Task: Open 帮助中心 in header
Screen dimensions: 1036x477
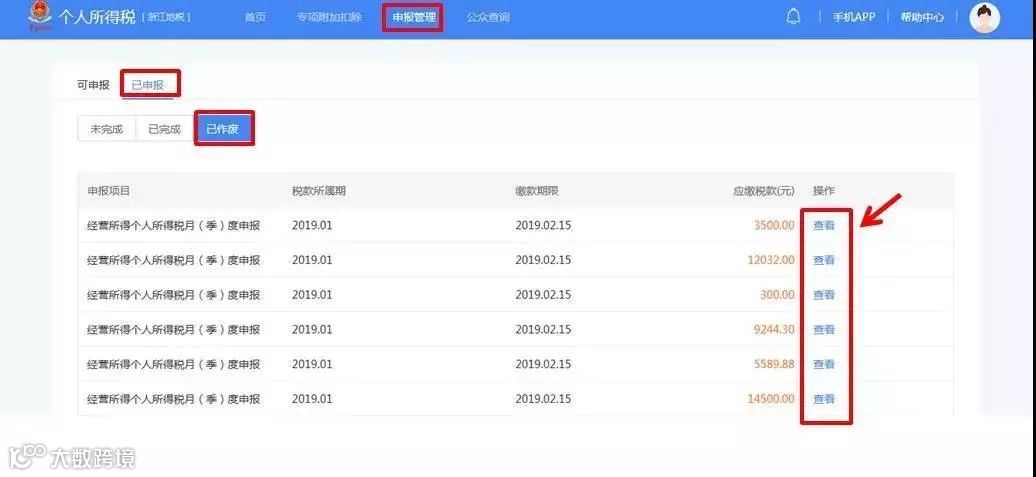Action: [922, 18]
